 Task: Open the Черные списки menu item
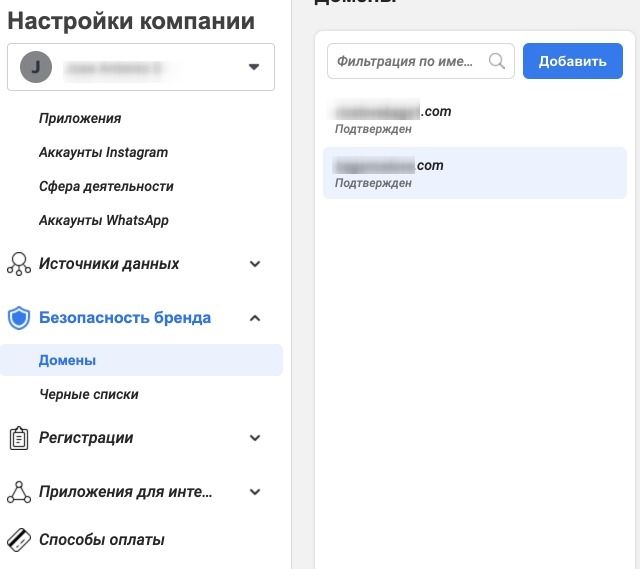tap(88, 394)
